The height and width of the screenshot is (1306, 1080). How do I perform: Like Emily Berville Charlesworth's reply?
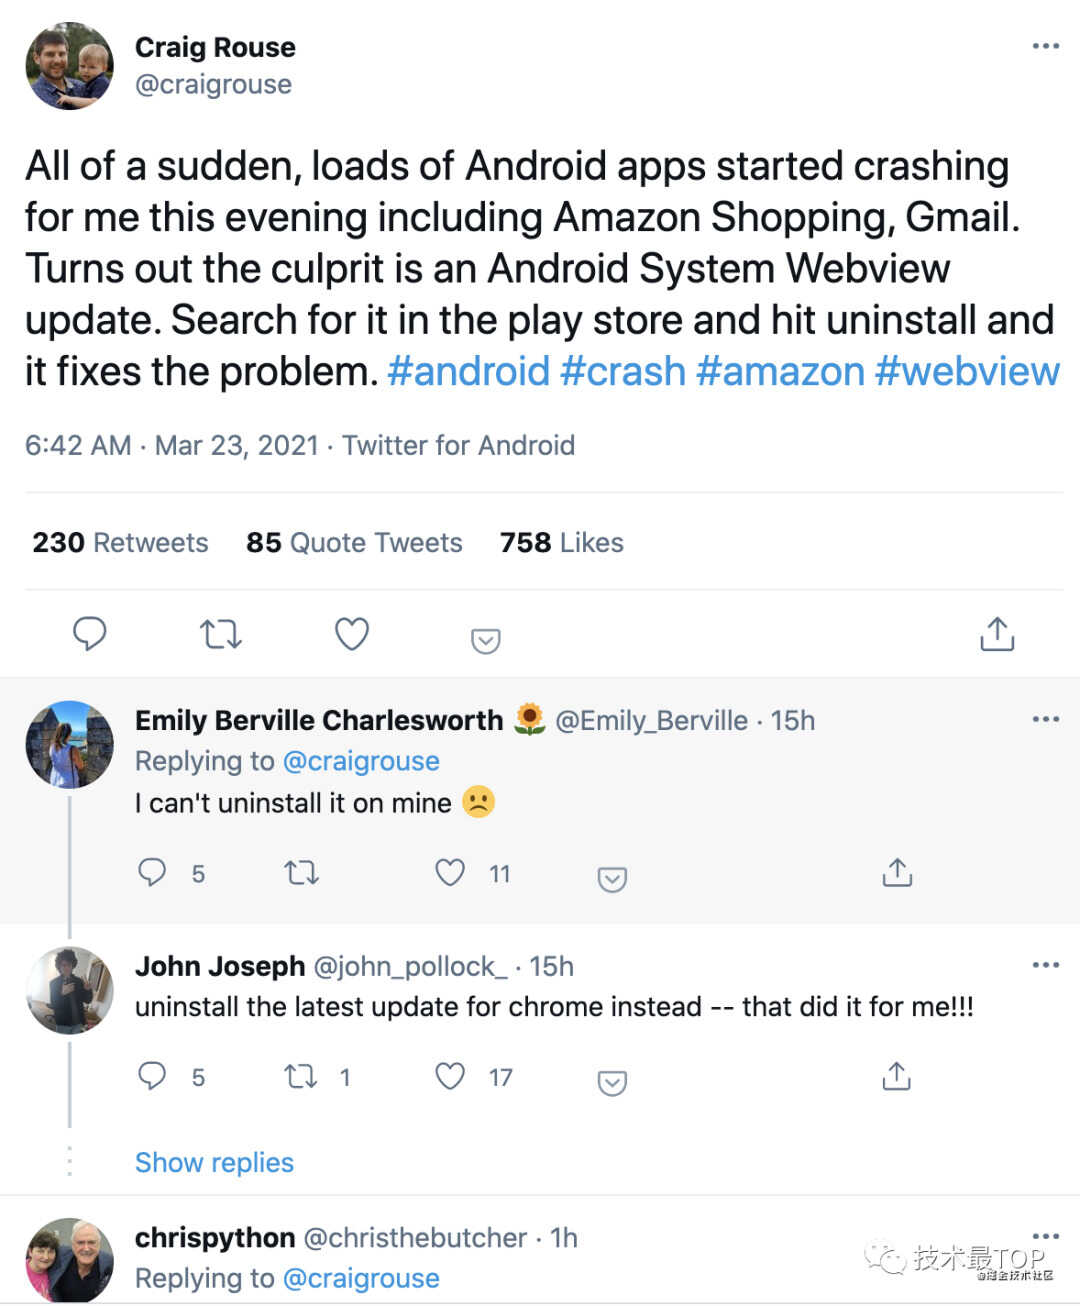pos(450,873)
